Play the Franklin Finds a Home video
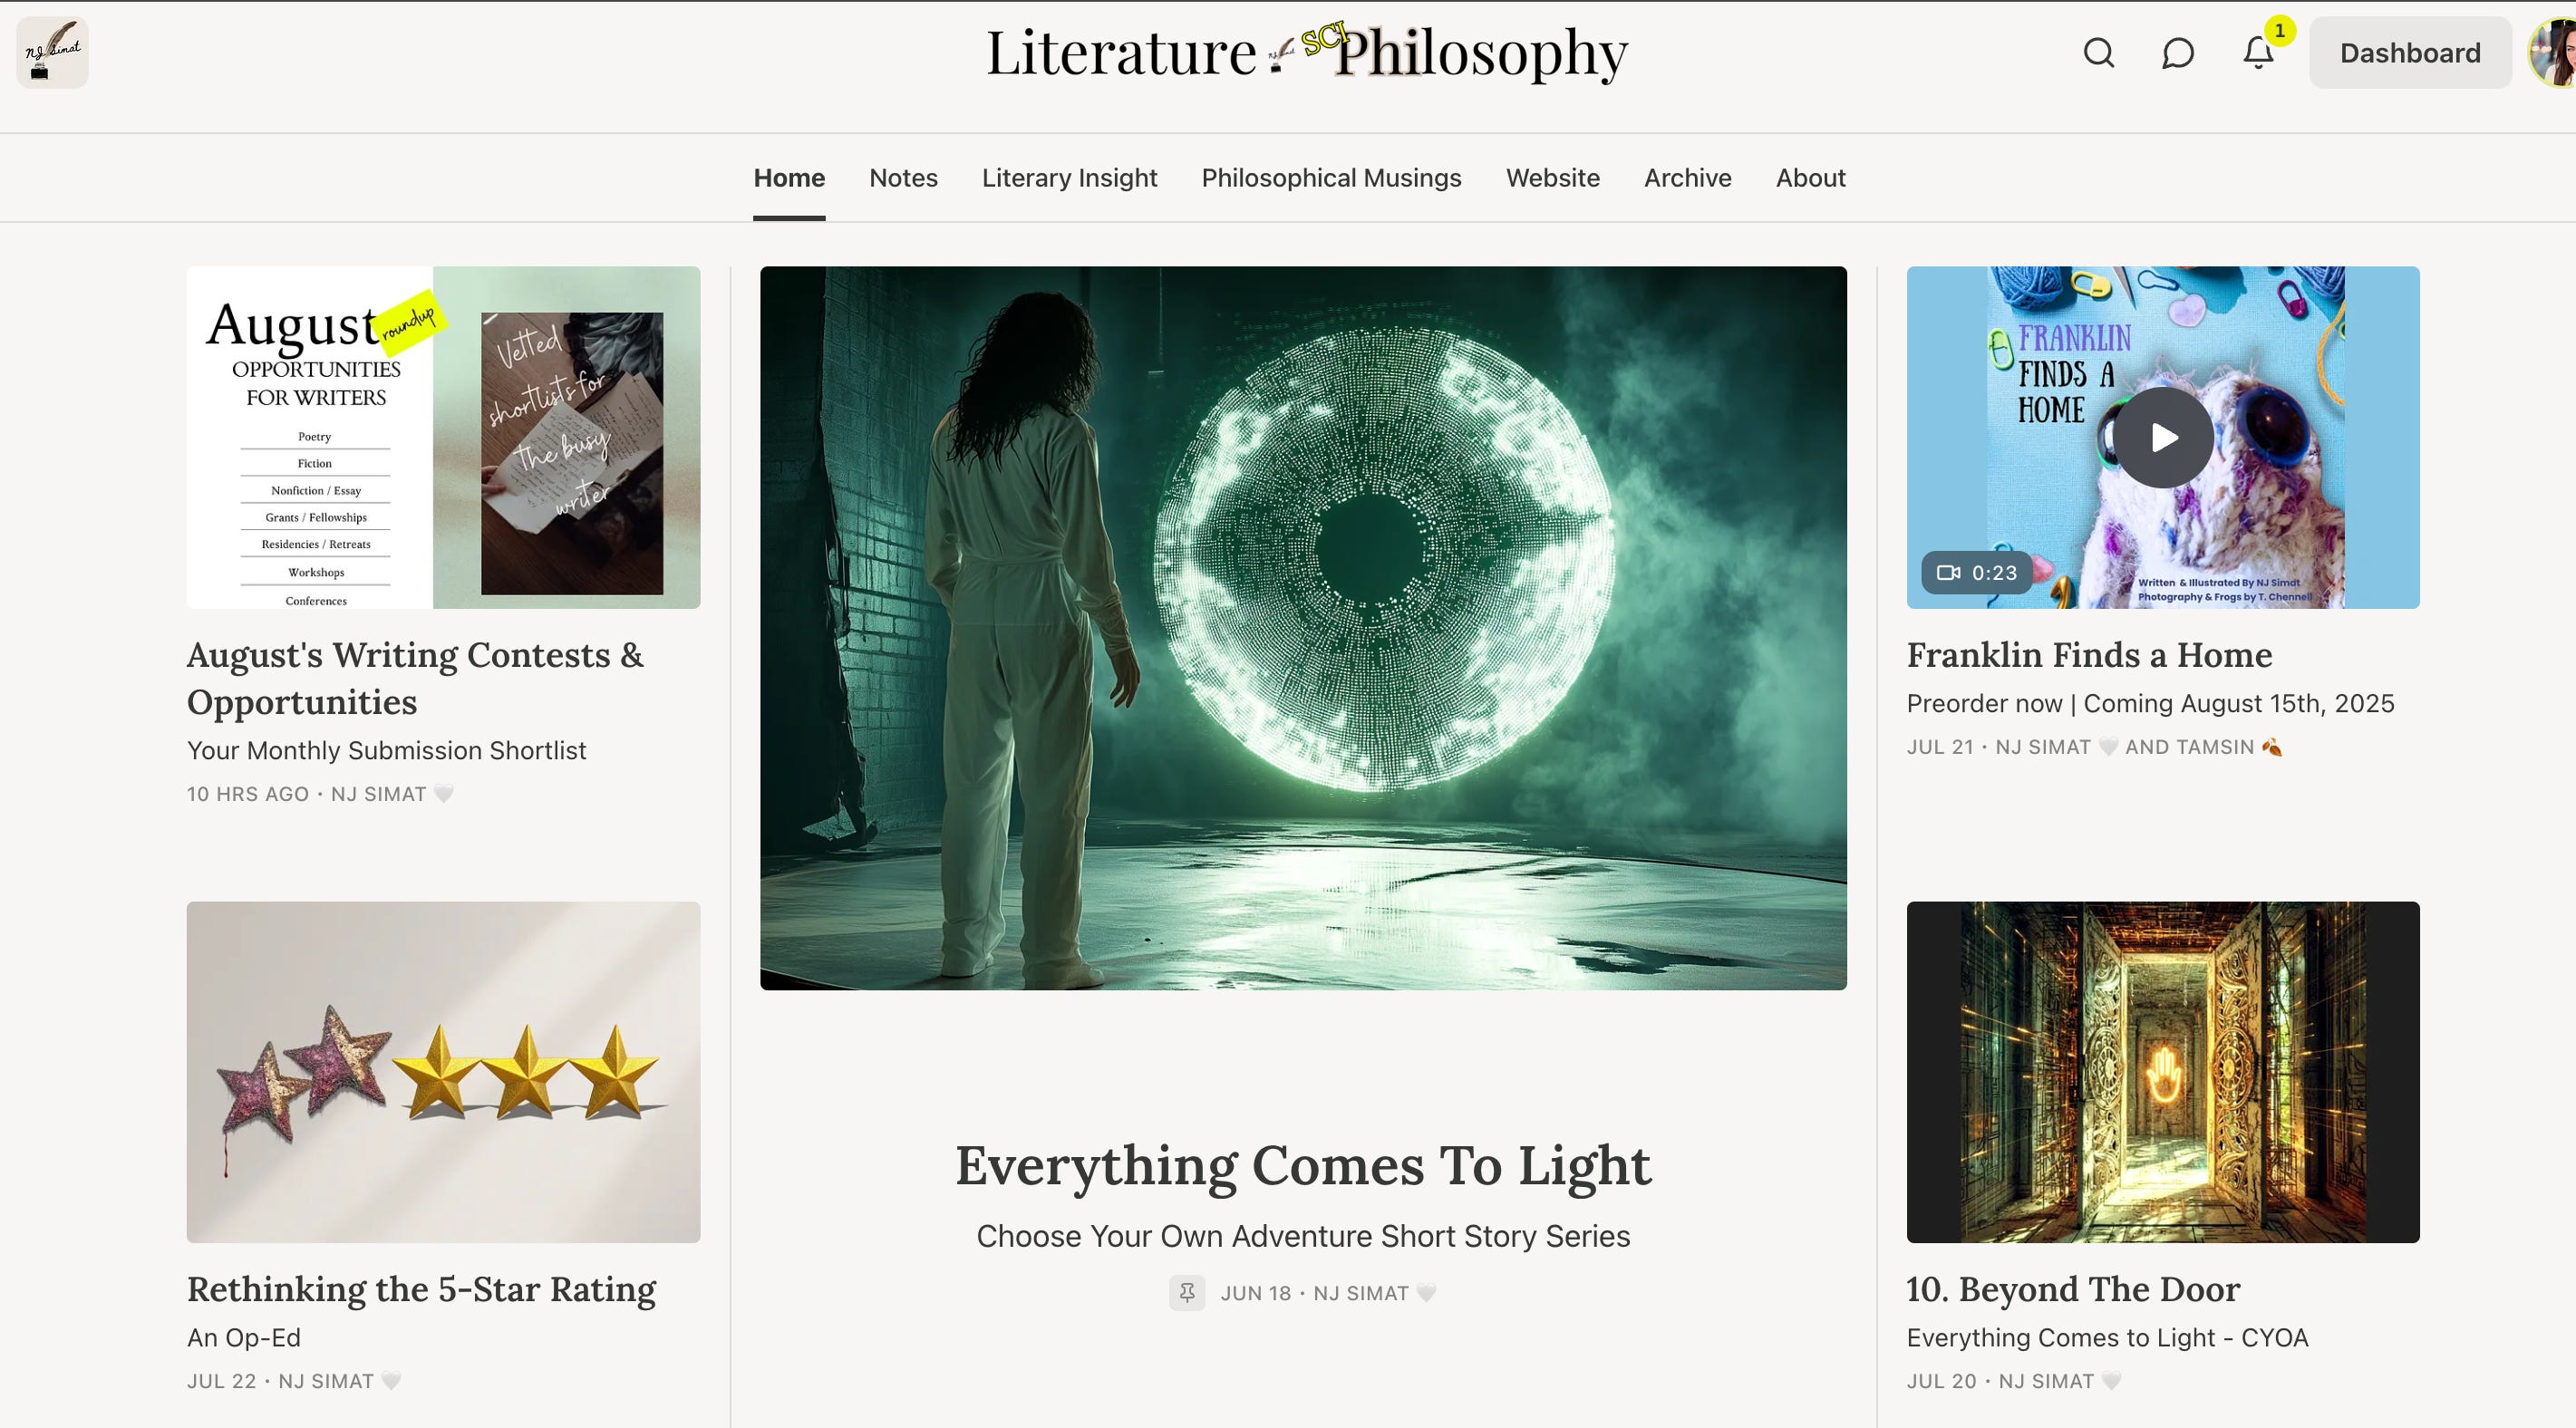Screen dimensions: 2576x1428 tap(2162, 438)
